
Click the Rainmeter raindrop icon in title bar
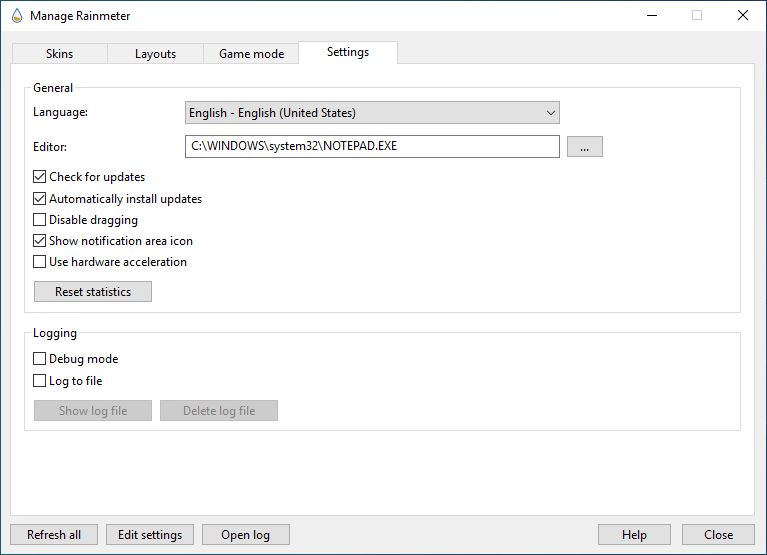[x=17, y=16]
